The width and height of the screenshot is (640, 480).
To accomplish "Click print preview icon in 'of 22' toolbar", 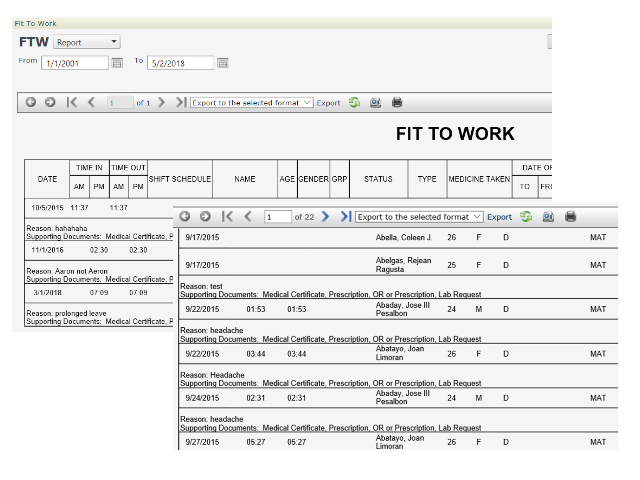I will coord(548,217).
